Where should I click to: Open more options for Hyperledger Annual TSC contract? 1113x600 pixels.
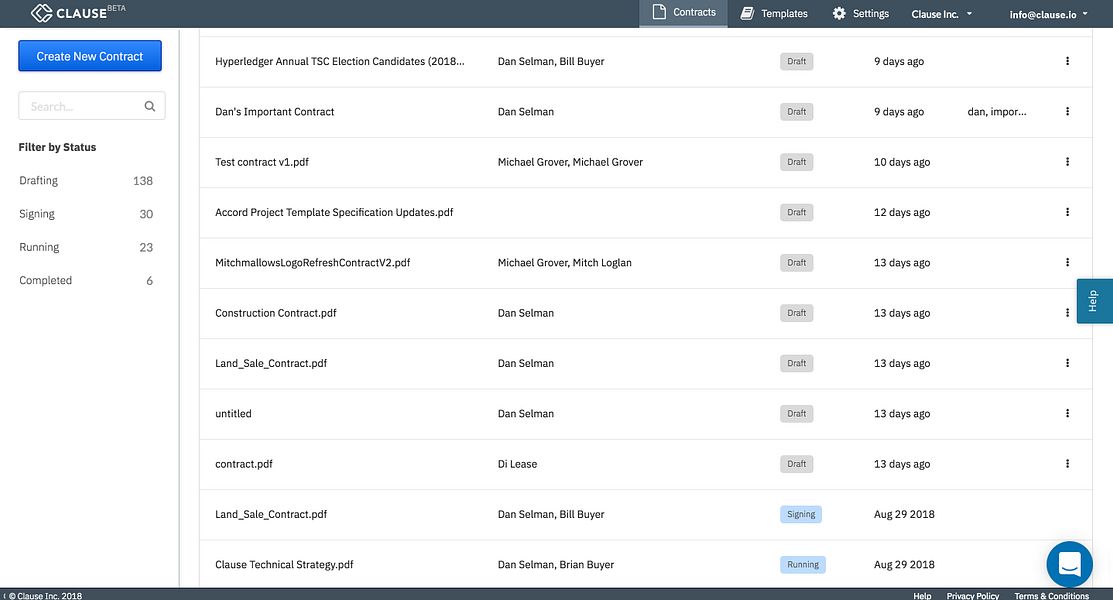coord(1067,61)
